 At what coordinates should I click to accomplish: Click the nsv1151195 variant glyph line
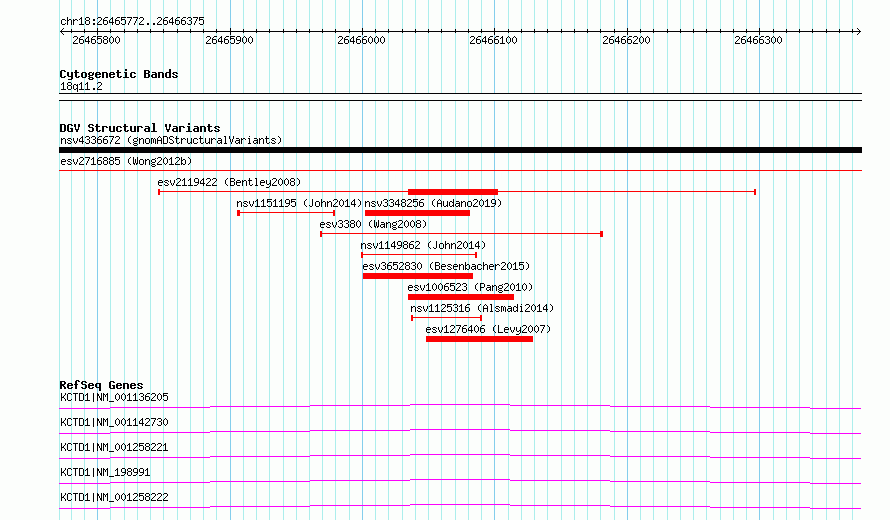[x=286, y=213]
